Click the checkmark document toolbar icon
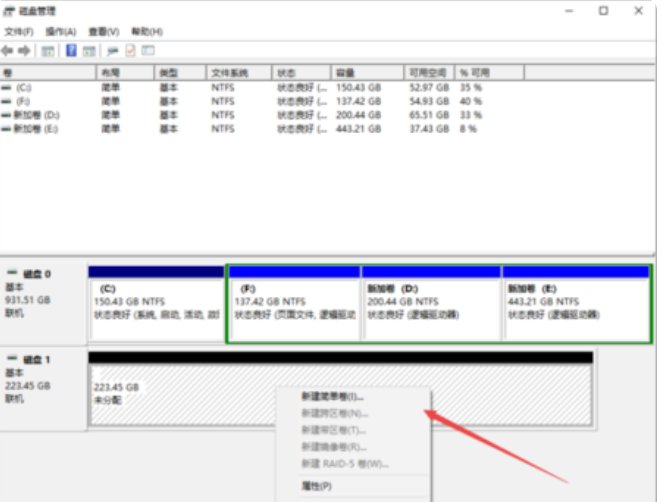 (130, 51)
